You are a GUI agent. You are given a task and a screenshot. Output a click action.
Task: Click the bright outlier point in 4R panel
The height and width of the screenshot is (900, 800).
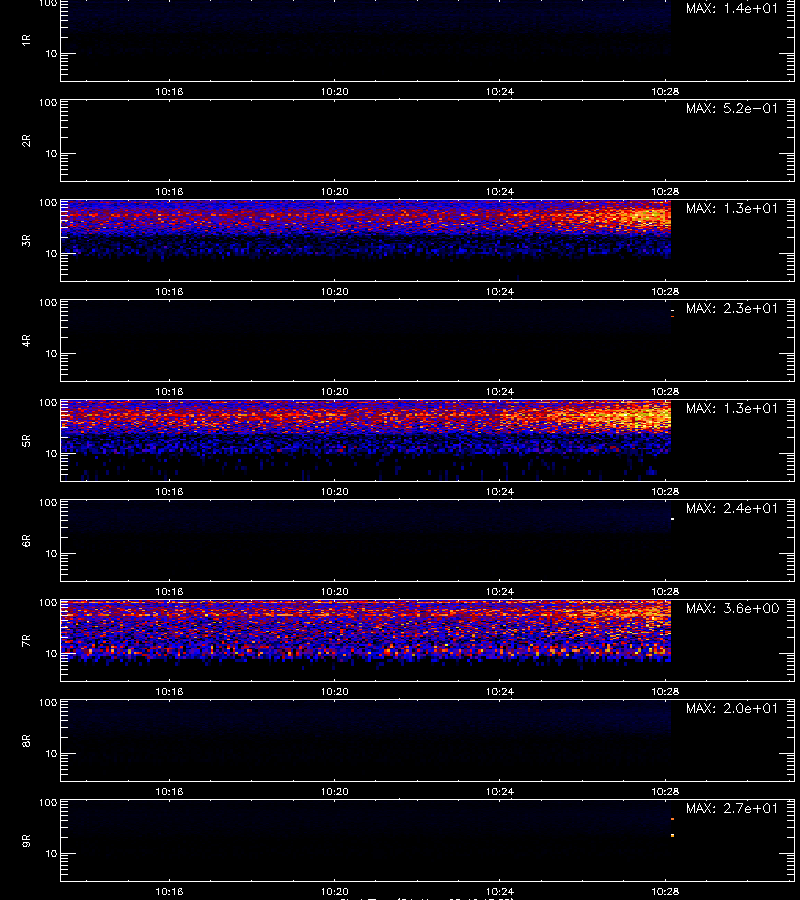[x=673, y=311]
